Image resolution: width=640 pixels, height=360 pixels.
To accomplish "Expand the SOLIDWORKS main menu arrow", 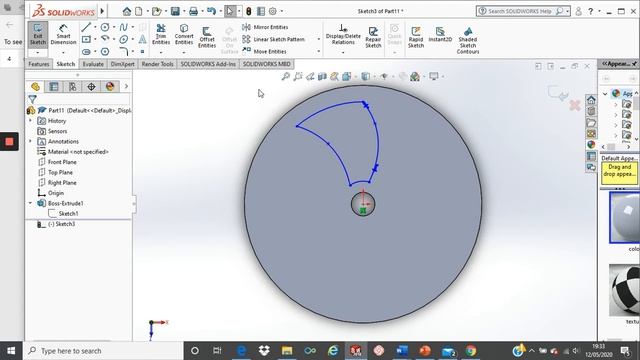I will click(x=102, y=11).
